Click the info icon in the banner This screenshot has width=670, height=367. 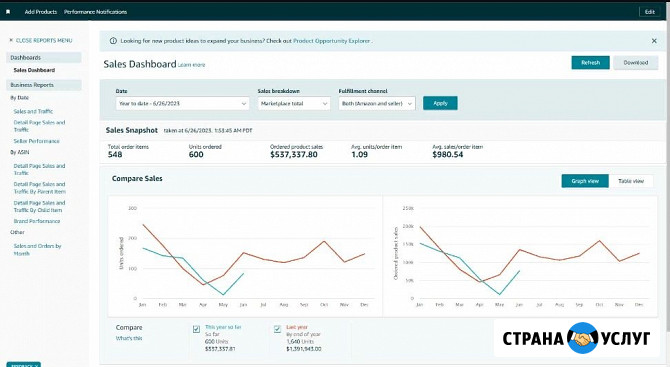(x=113, y=41)
